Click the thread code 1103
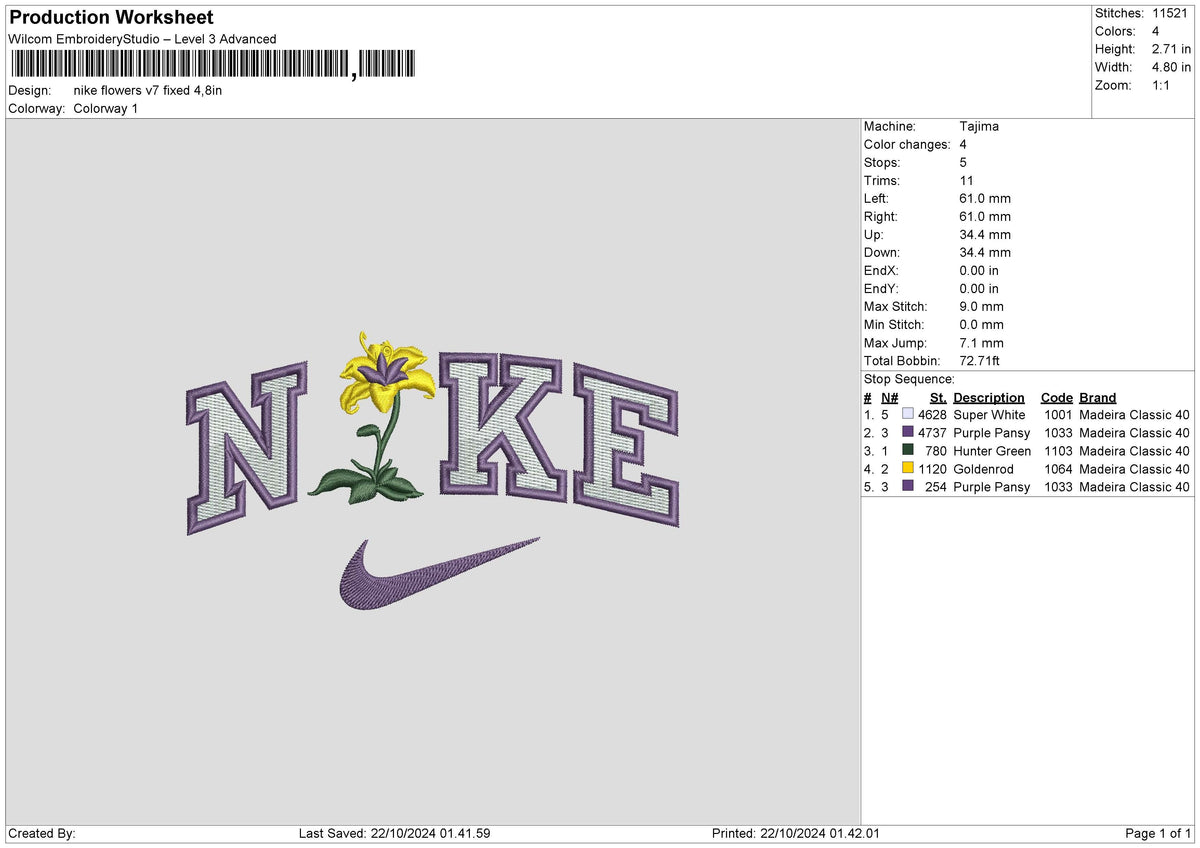The image size is (1200, 848). click(x=1058, y=451)
